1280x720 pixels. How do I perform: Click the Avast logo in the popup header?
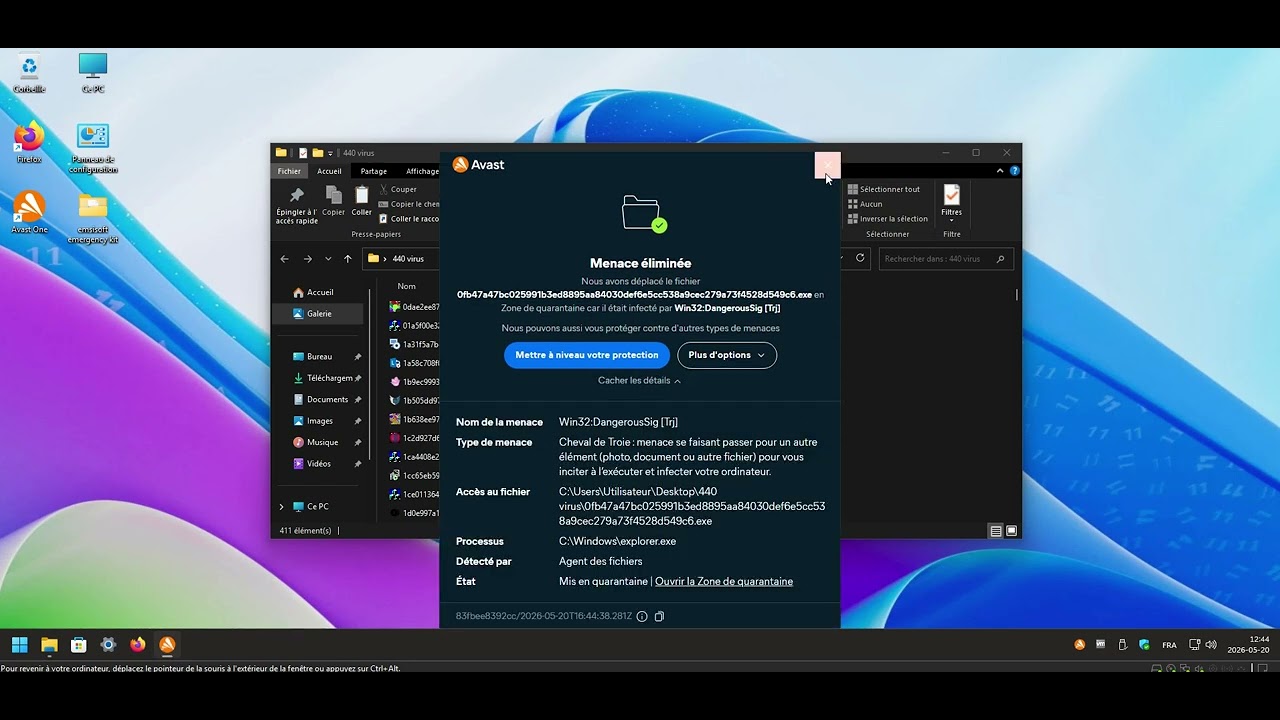(478, 165)
